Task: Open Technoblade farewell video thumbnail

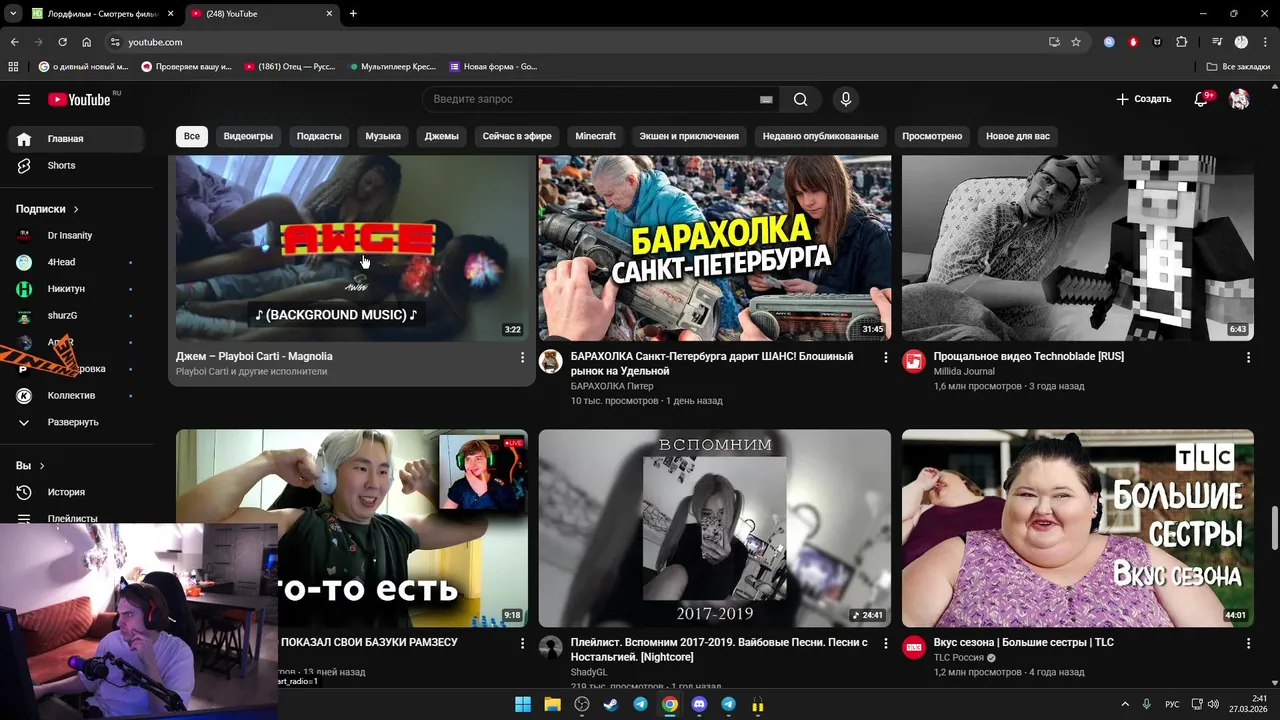Action: [x=1078, y=248]
